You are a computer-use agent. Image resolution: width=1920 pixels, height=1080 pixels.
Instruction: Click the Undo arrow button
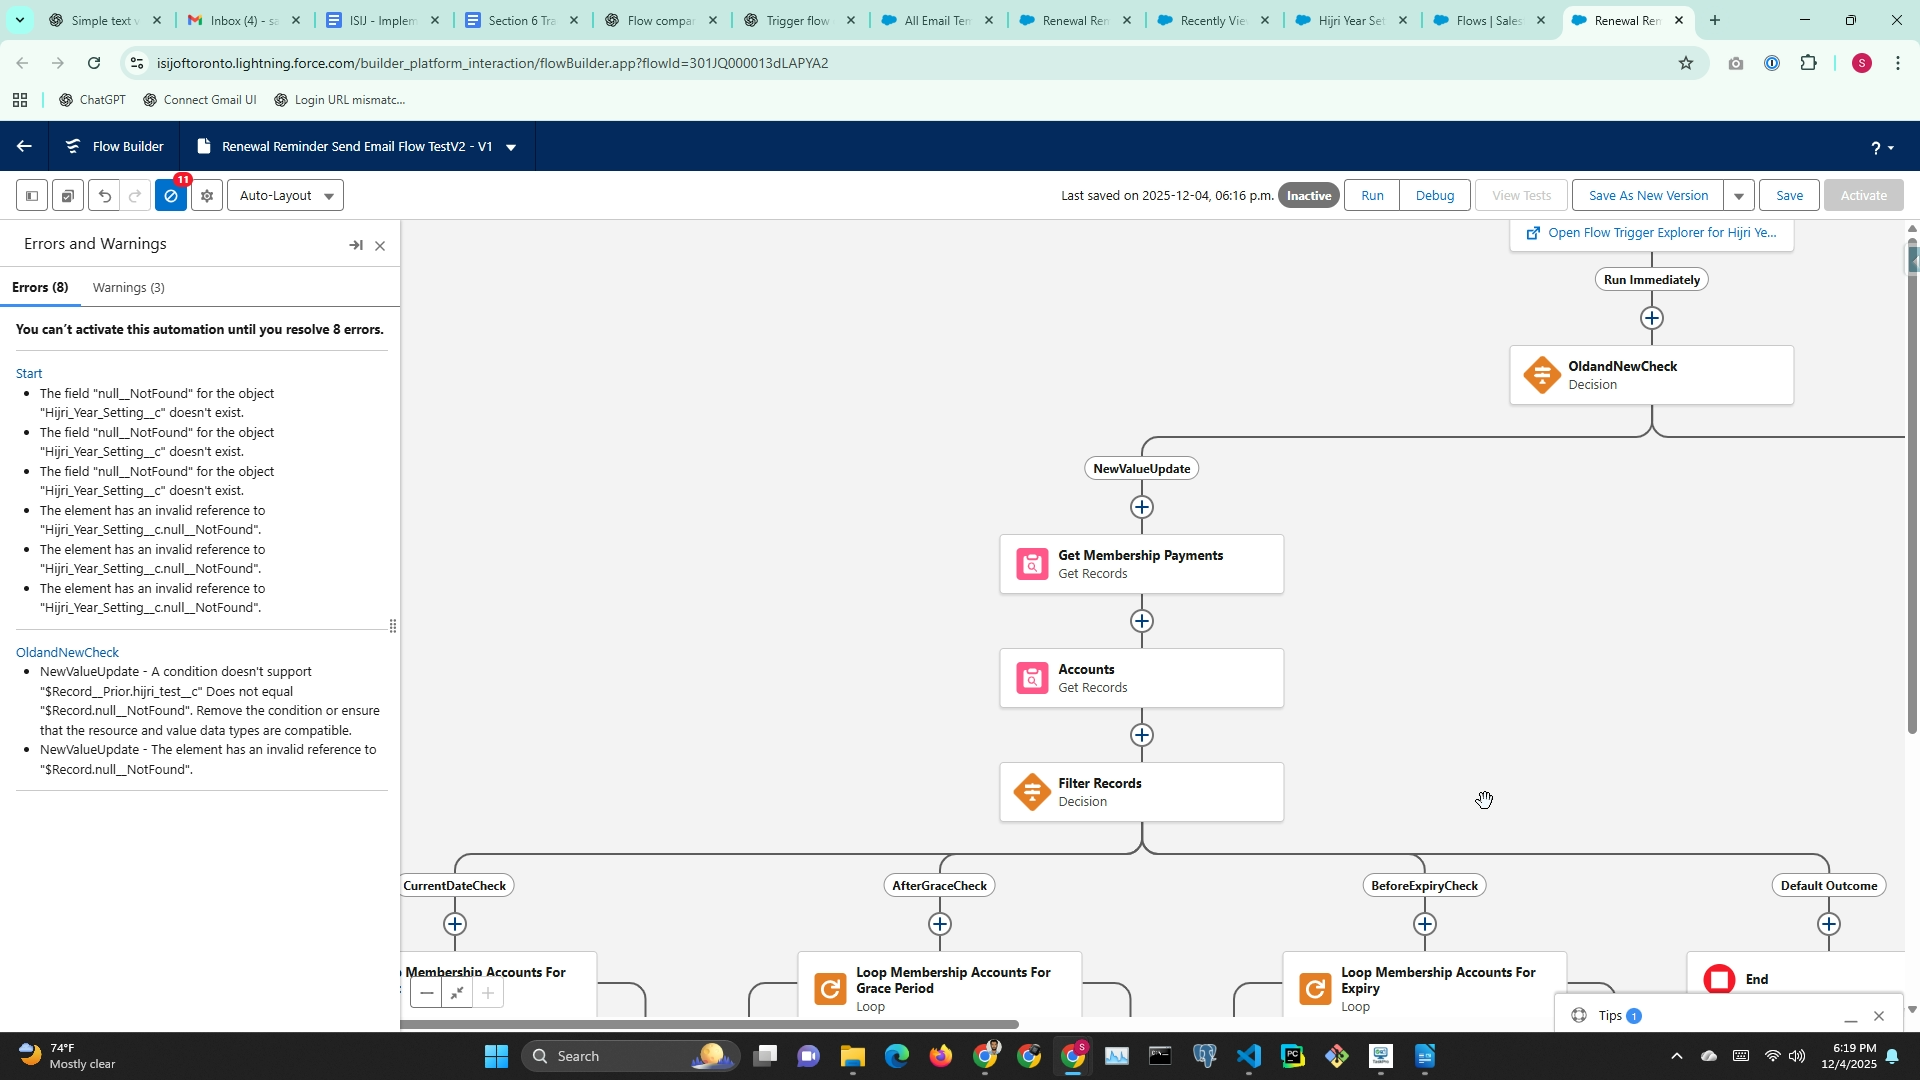coord(104,196)
